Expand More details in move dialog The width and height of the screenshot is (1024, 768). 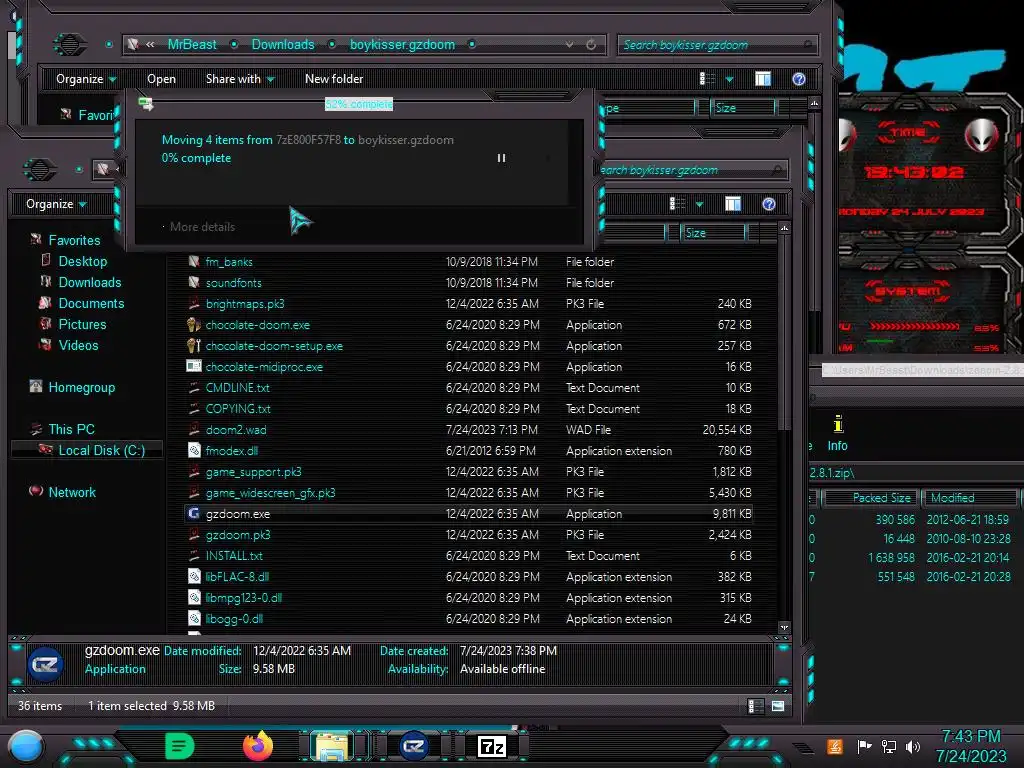coord(202,227)
